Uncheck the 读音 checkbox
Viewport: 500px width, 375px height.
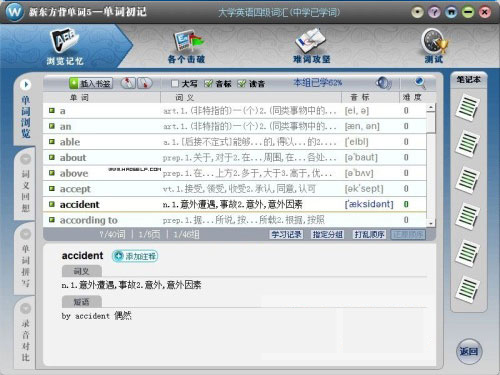pyautogui.click(x=242, y=83)
